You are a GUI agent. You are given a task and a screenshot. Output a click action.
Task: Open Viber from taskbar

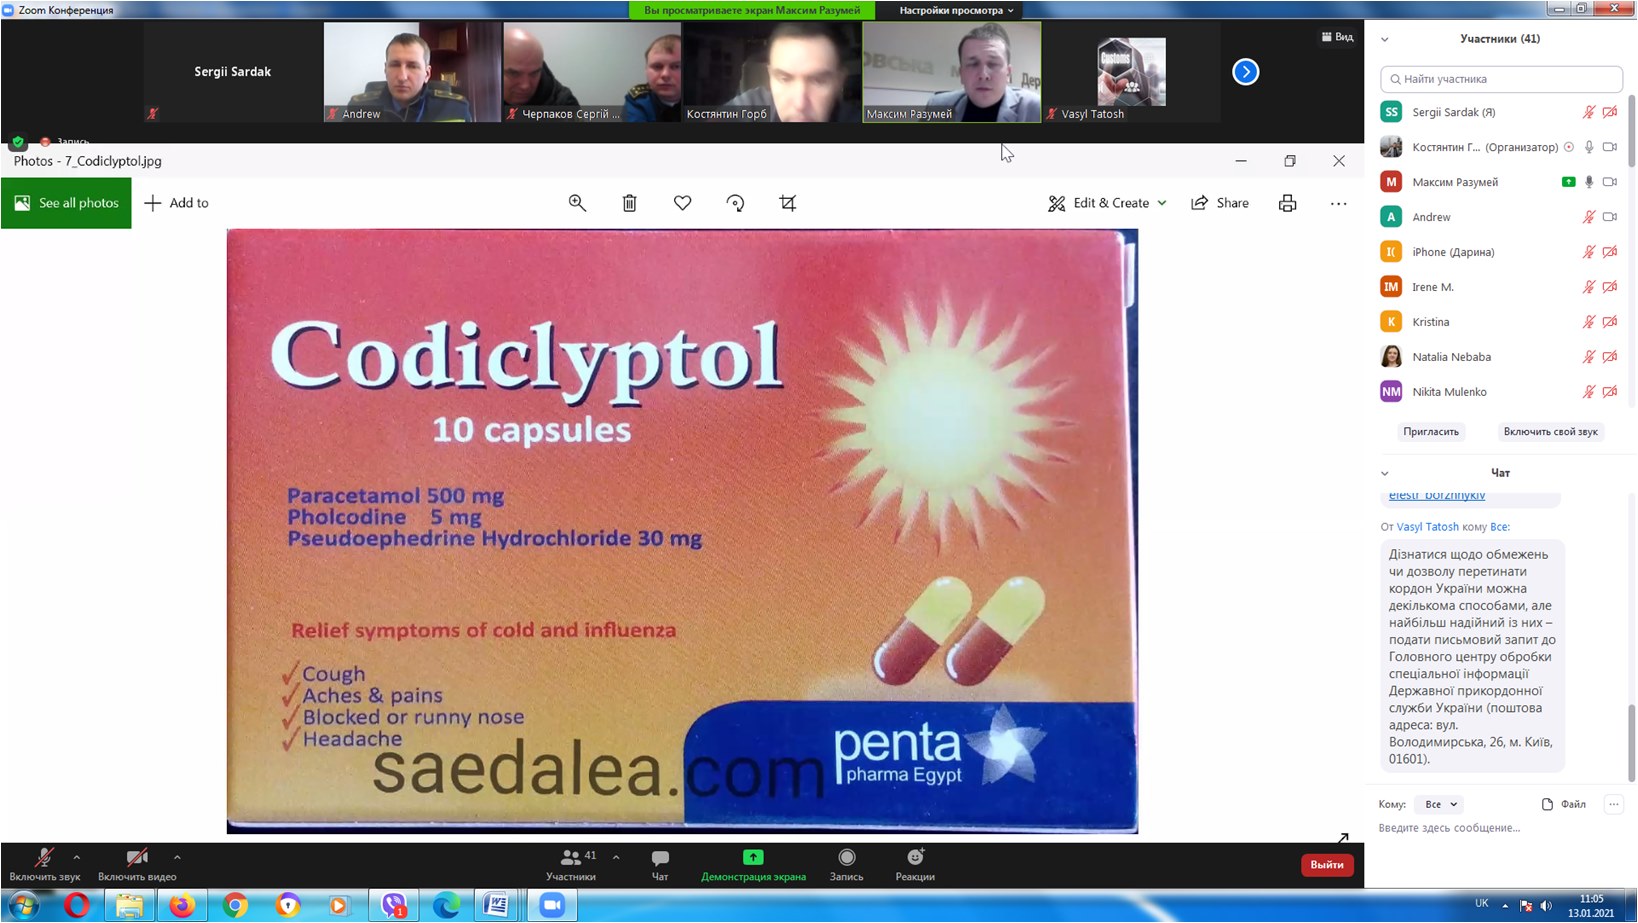click(x=394, y=906)
